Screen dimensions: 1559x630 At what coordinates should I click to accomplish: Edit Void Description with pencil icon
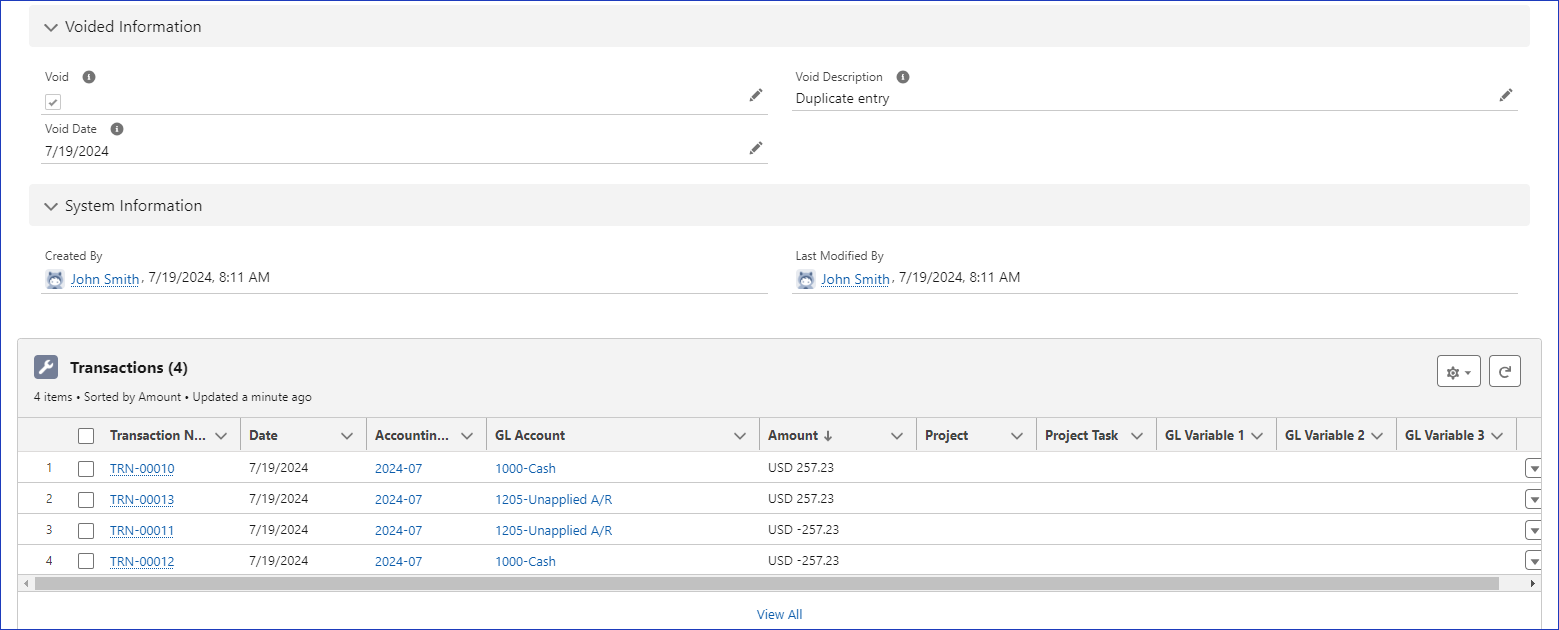pos(1505,95)
